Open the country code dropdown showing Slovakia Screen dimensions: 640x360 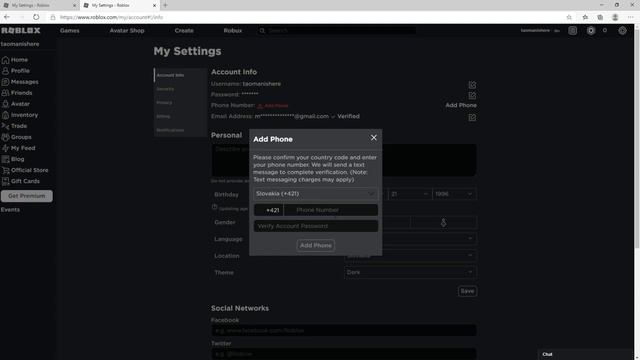[316, 194]
